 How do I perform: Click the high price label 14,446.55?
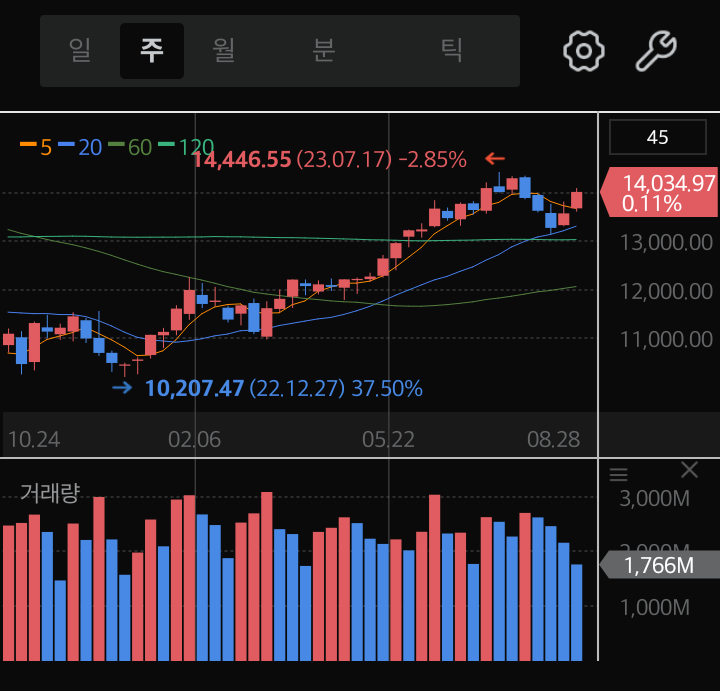click(x=242, y=160)
